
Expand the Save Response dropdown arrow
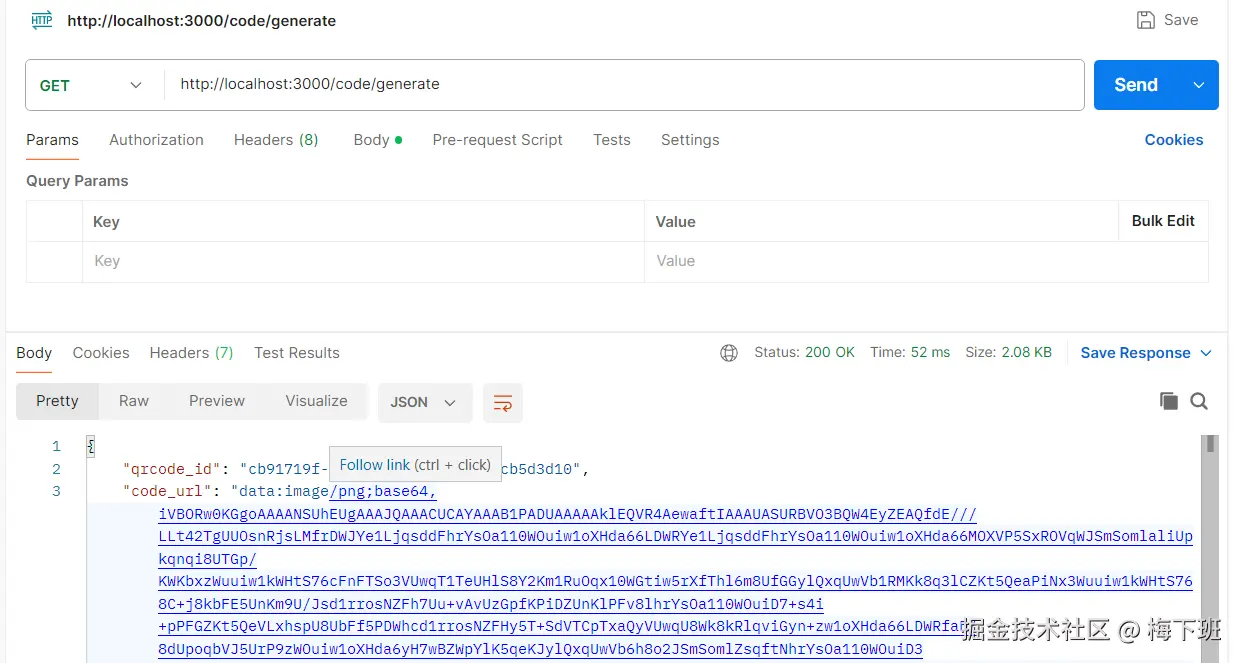pos(1205,353)
